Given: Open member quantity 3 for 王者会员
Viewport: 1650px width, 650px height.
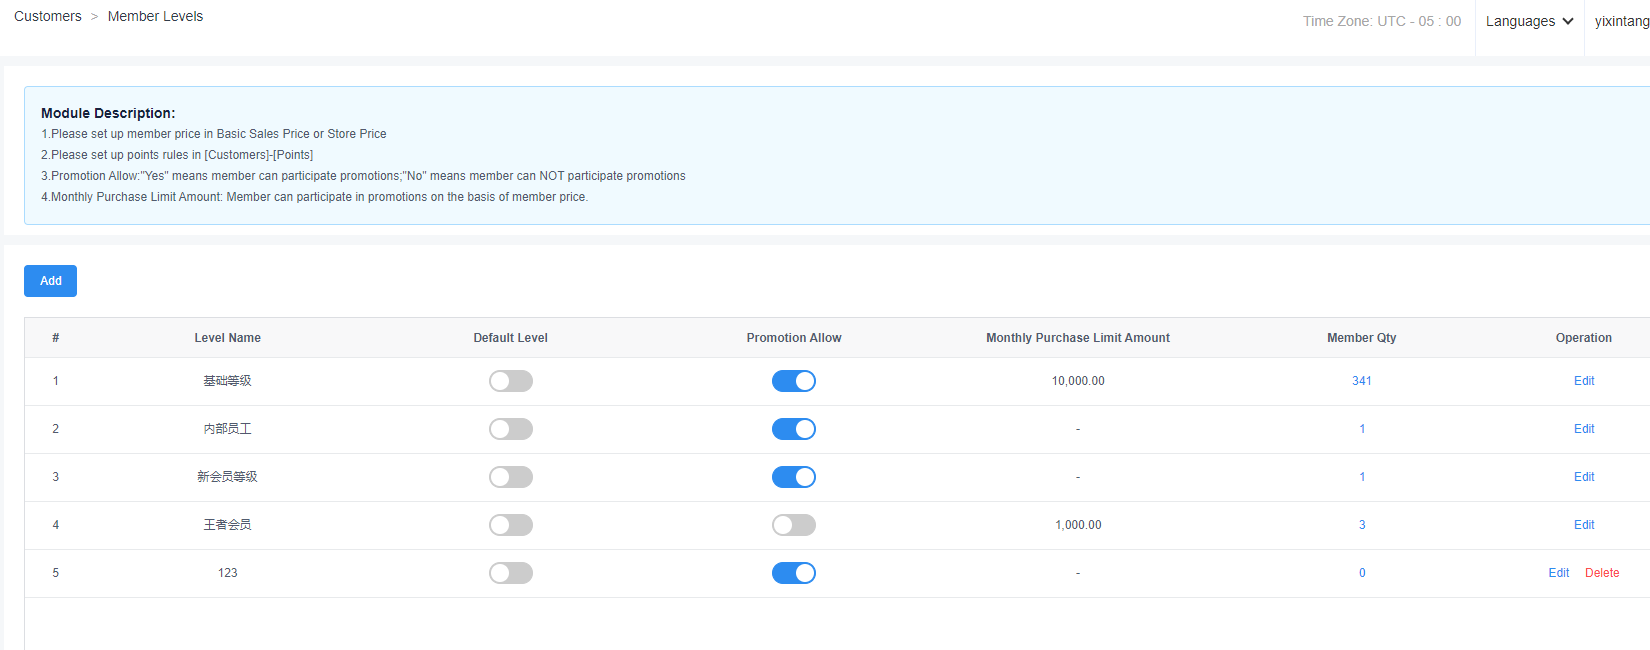Looking at the screenshot, I should [x=1361, y=525].
